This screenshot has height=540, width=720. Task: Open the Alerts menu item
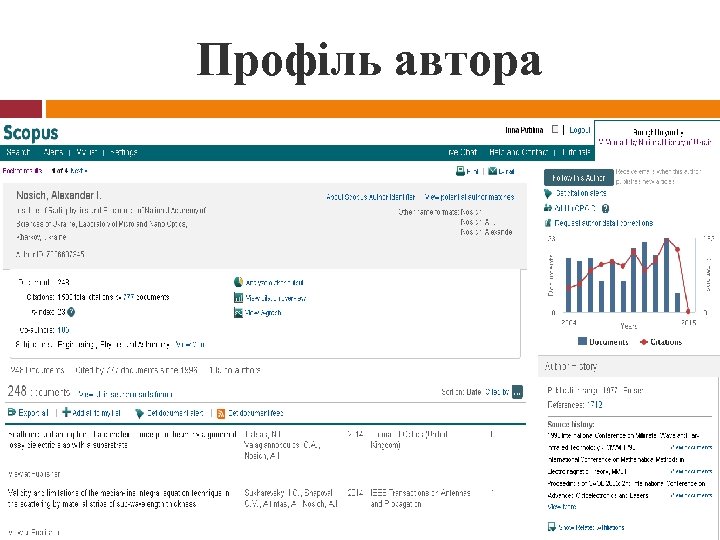[53, 152]
